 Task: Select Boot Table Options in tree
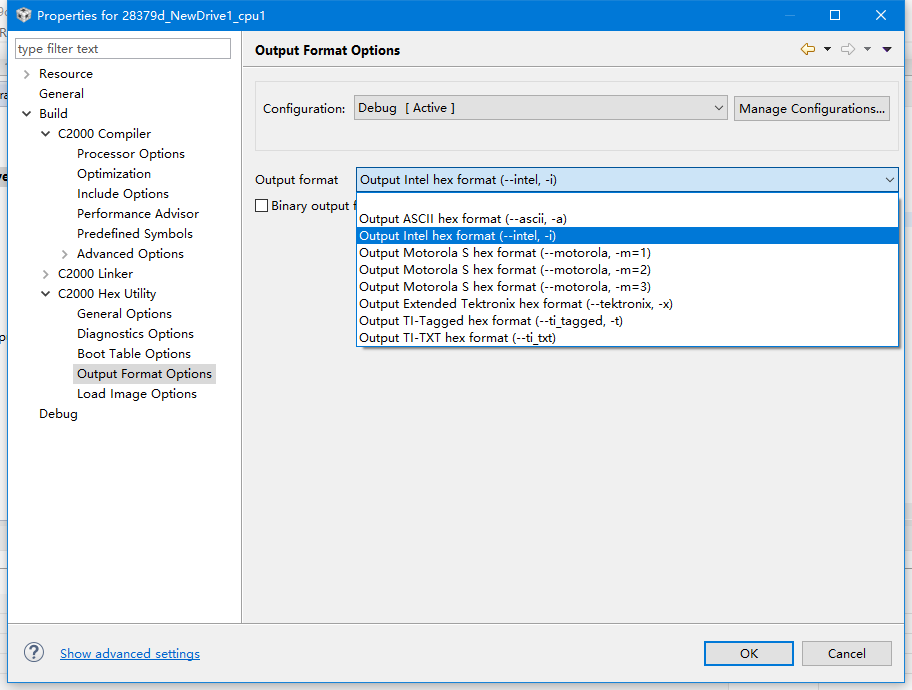134,354
